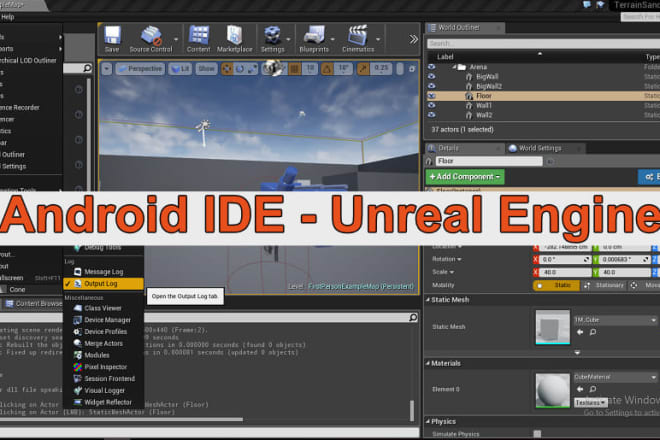Click the World Outliner search field

pyautogui.click(x=543, y=43)
